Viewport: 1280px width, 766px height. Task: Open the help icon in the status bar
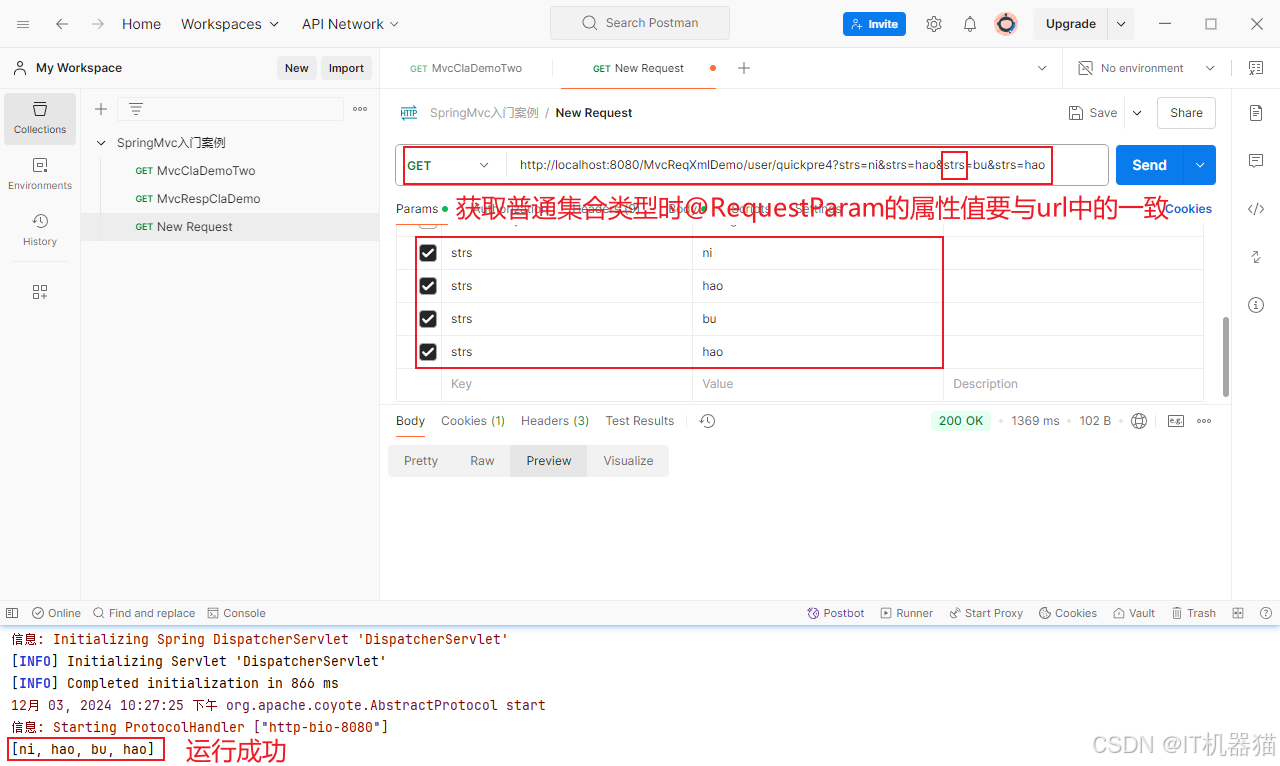tap(1265, 613)
